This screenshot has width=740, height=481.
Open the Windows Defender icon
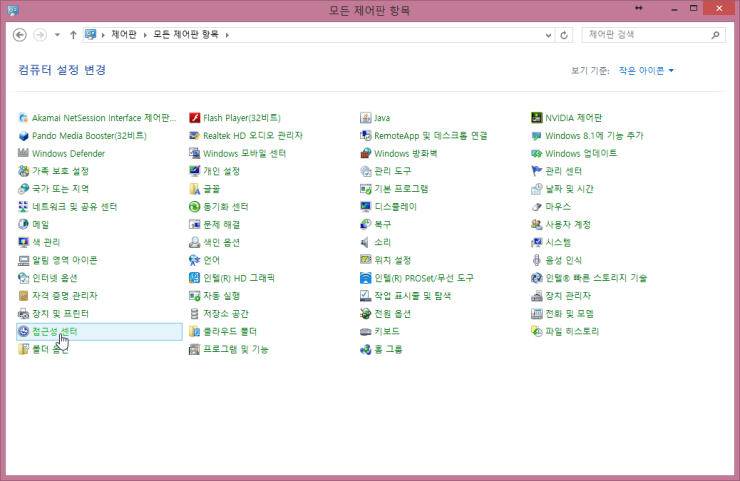click(23, 153)
